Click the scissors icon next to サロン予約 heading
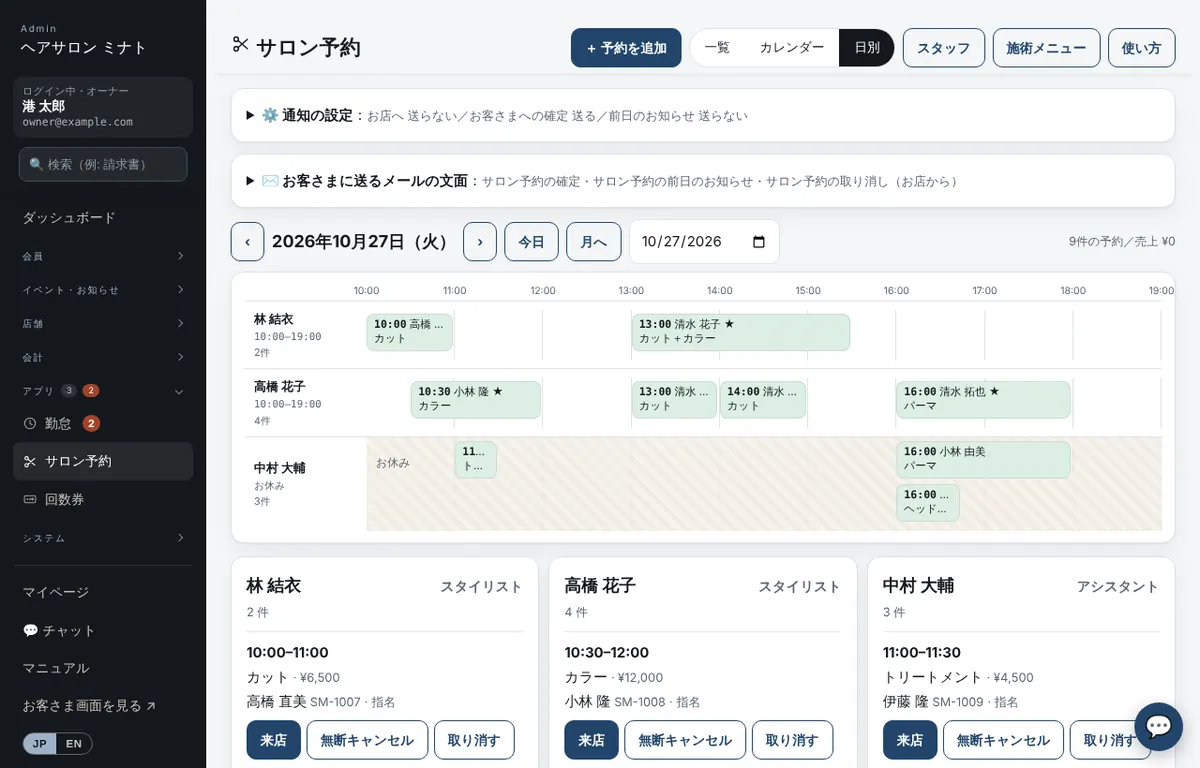Viewport: 1200px width, 768px height. click(x=240, y=44)
